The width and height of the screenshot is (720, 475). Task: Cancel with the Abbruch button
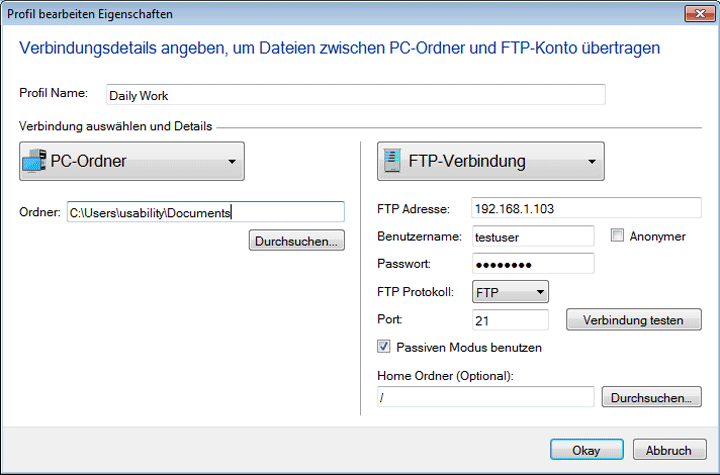click(669, 449)
